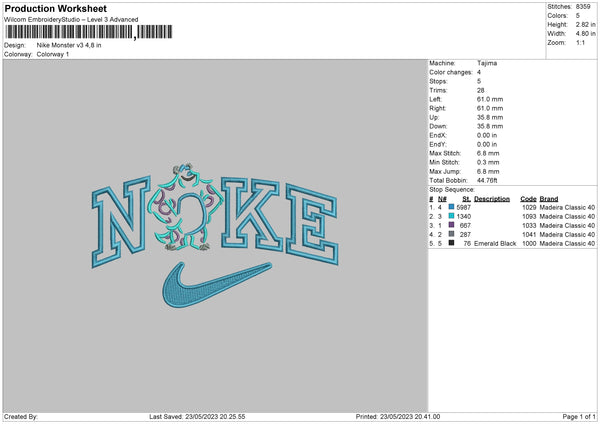This screenshot has width=600, height=424.
Task: Click the purple color swatch for code 1033
Action: (452, 225)
